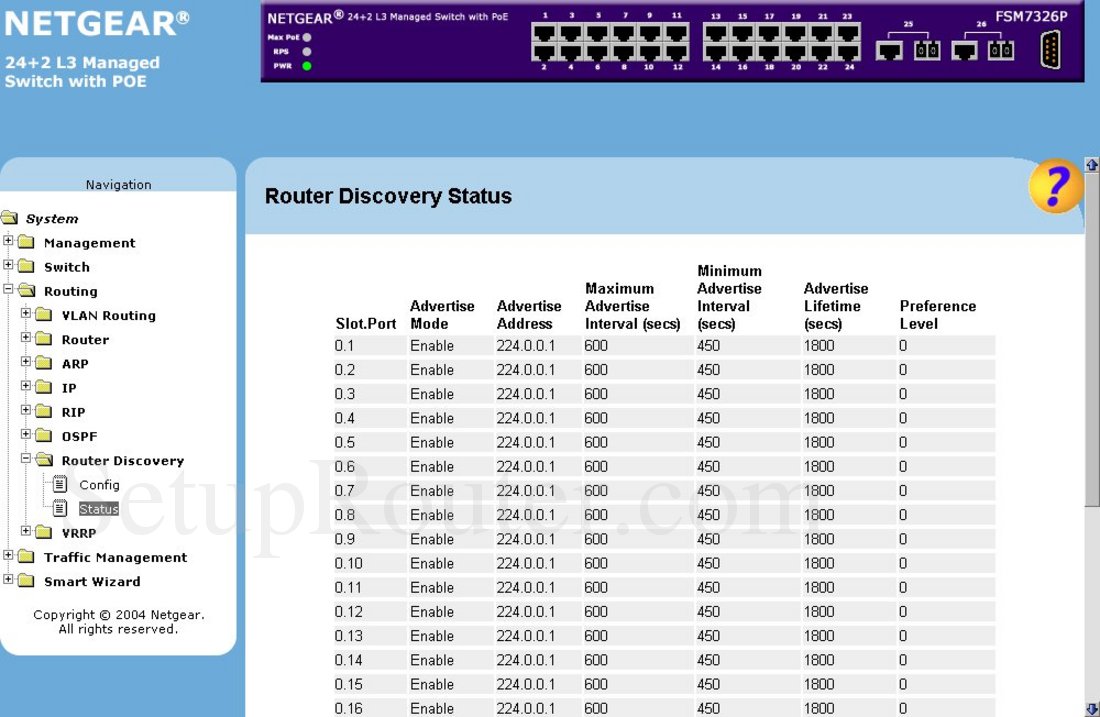The width and height of the screenshot is (1100, 717).
Task: Click port 25 fiber module on switch image
Action: click(x=927, y=51)
